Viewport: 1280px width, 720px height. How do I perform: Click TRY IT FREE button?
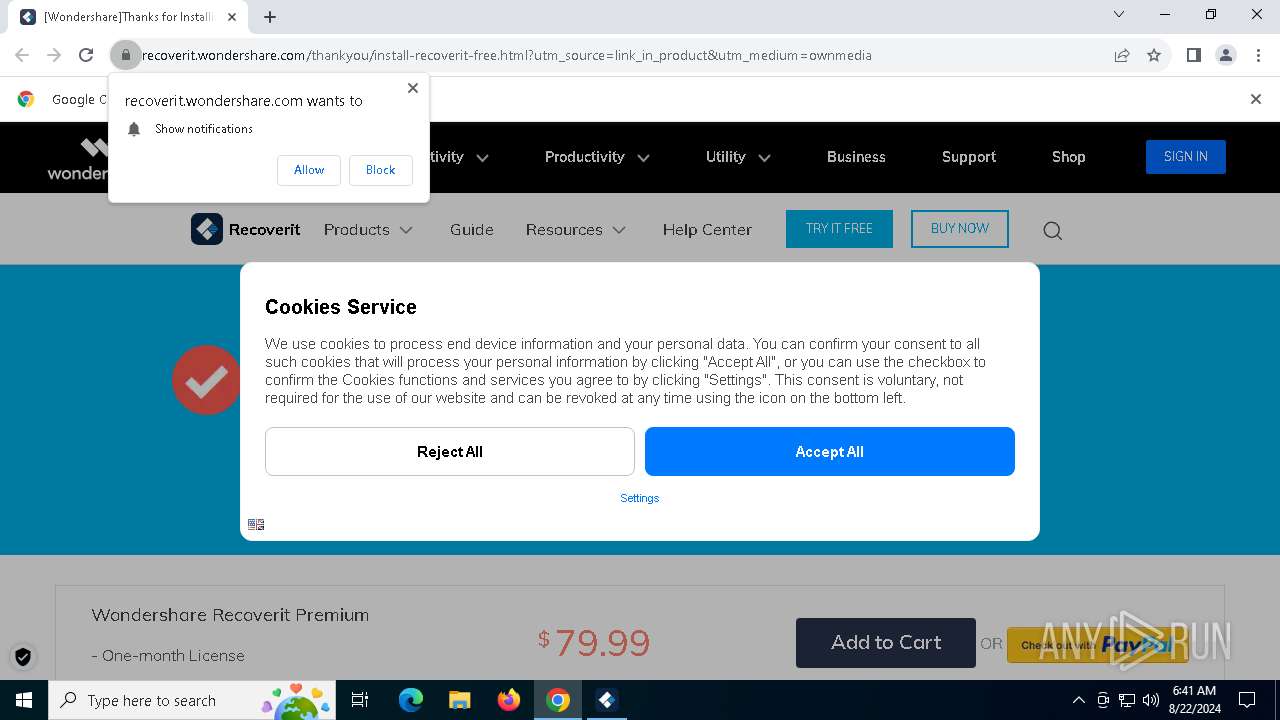[x=839, y=229]
